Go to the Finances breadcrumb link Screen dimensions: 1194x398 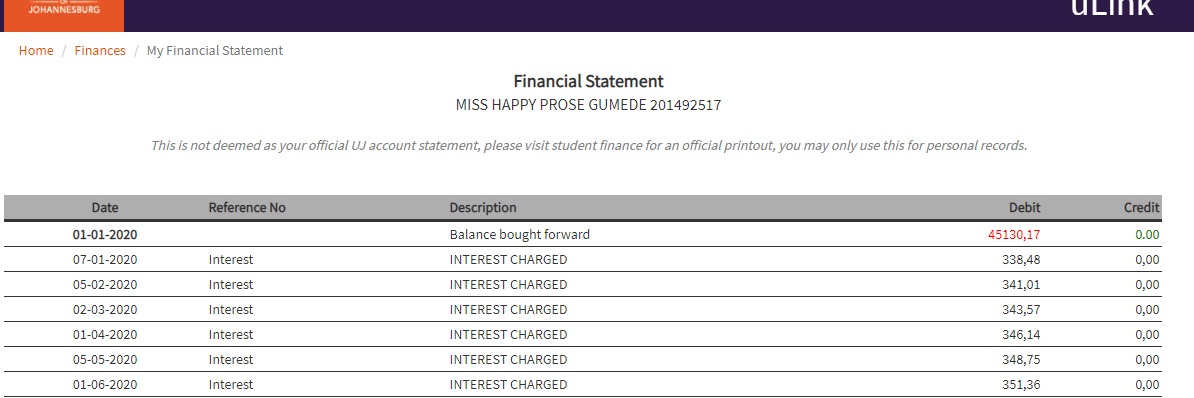(100, 51)
